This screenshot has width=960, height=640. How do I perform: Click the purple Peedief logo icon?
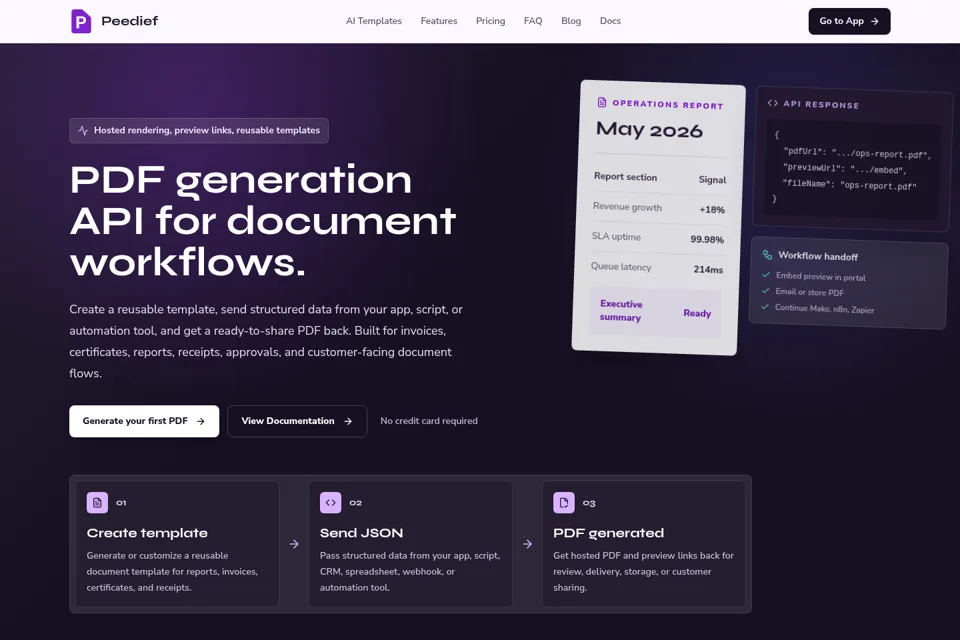(81, 21)
